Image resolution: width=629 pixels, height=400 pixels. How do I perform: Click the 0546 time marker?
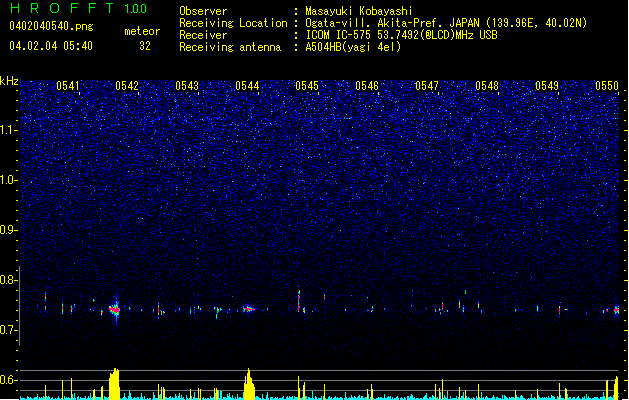coord(367,86)
